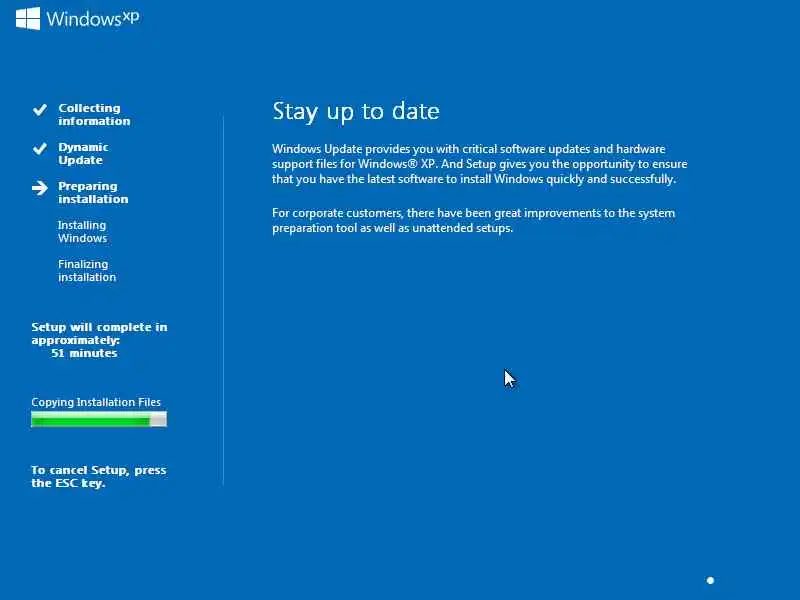Click the '51 minutes' remaining time text

(84, 353)
